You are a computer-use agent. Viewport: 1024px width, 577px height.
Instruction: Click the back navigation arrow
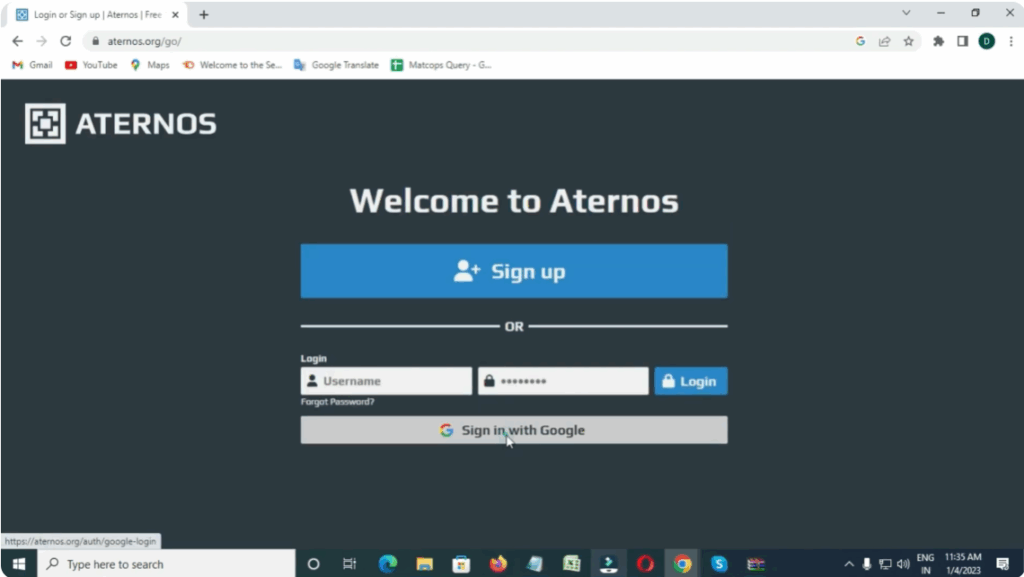tap(17, 42)
